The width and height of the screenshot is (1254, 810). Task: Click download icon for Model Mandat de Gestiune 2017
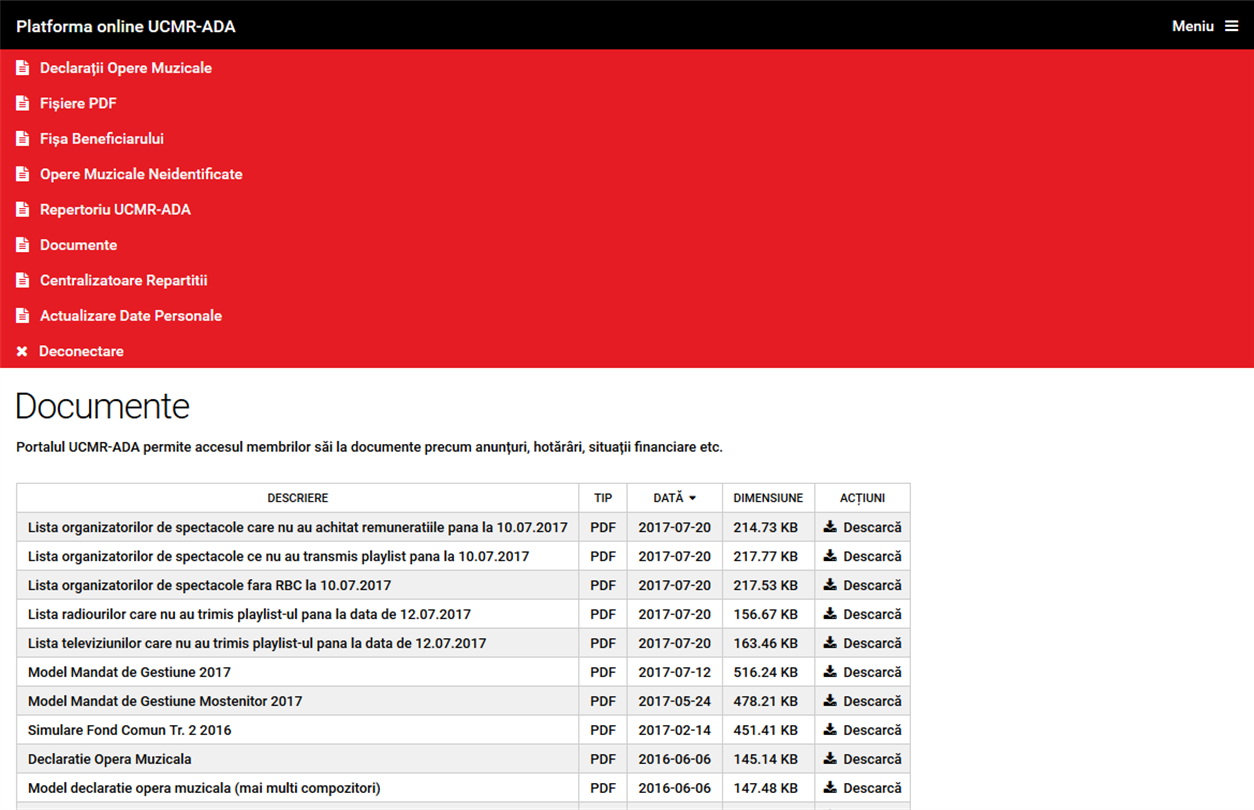coord(830,672)
